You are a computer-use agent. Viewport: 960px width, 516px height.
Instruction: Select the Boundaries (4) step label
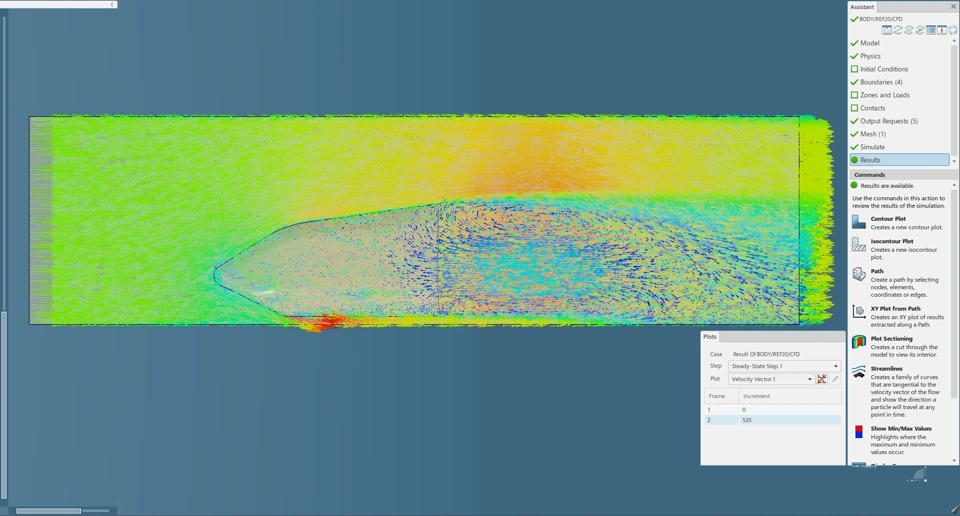pyautogui.click(x=881, y=82)
